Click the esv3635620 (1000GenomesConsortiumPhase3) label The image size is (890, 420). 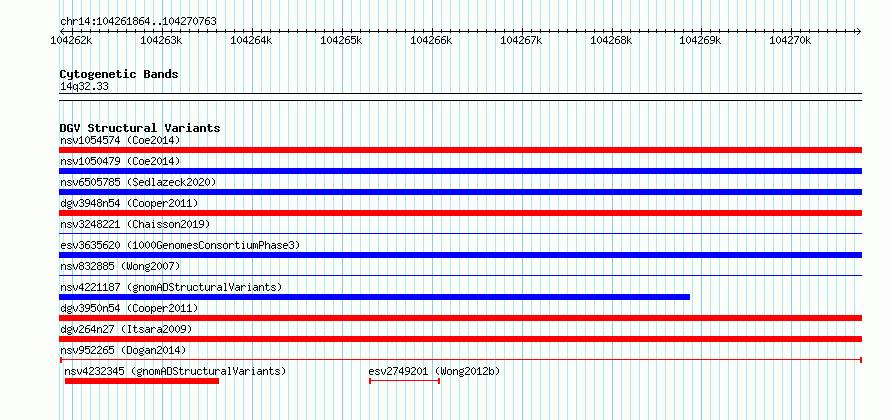(x=179, y=245)
